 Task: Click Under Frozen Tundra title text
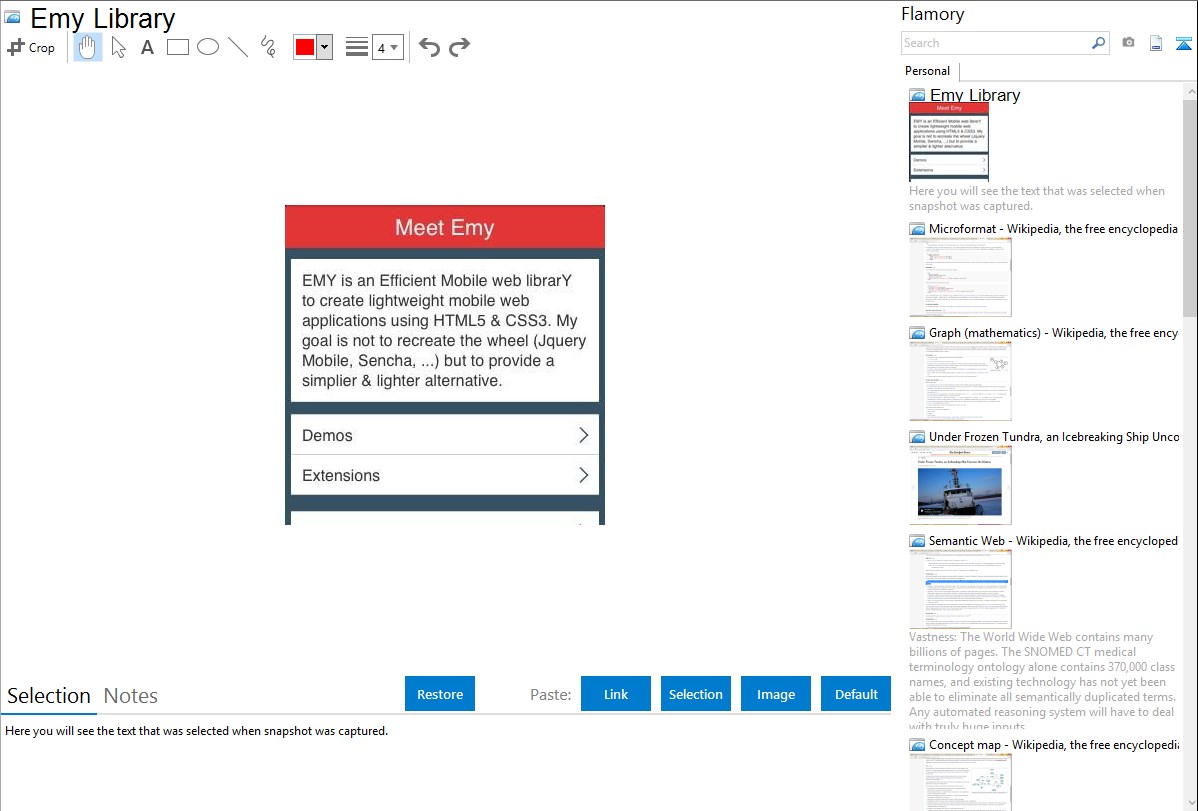point(1054,436)
